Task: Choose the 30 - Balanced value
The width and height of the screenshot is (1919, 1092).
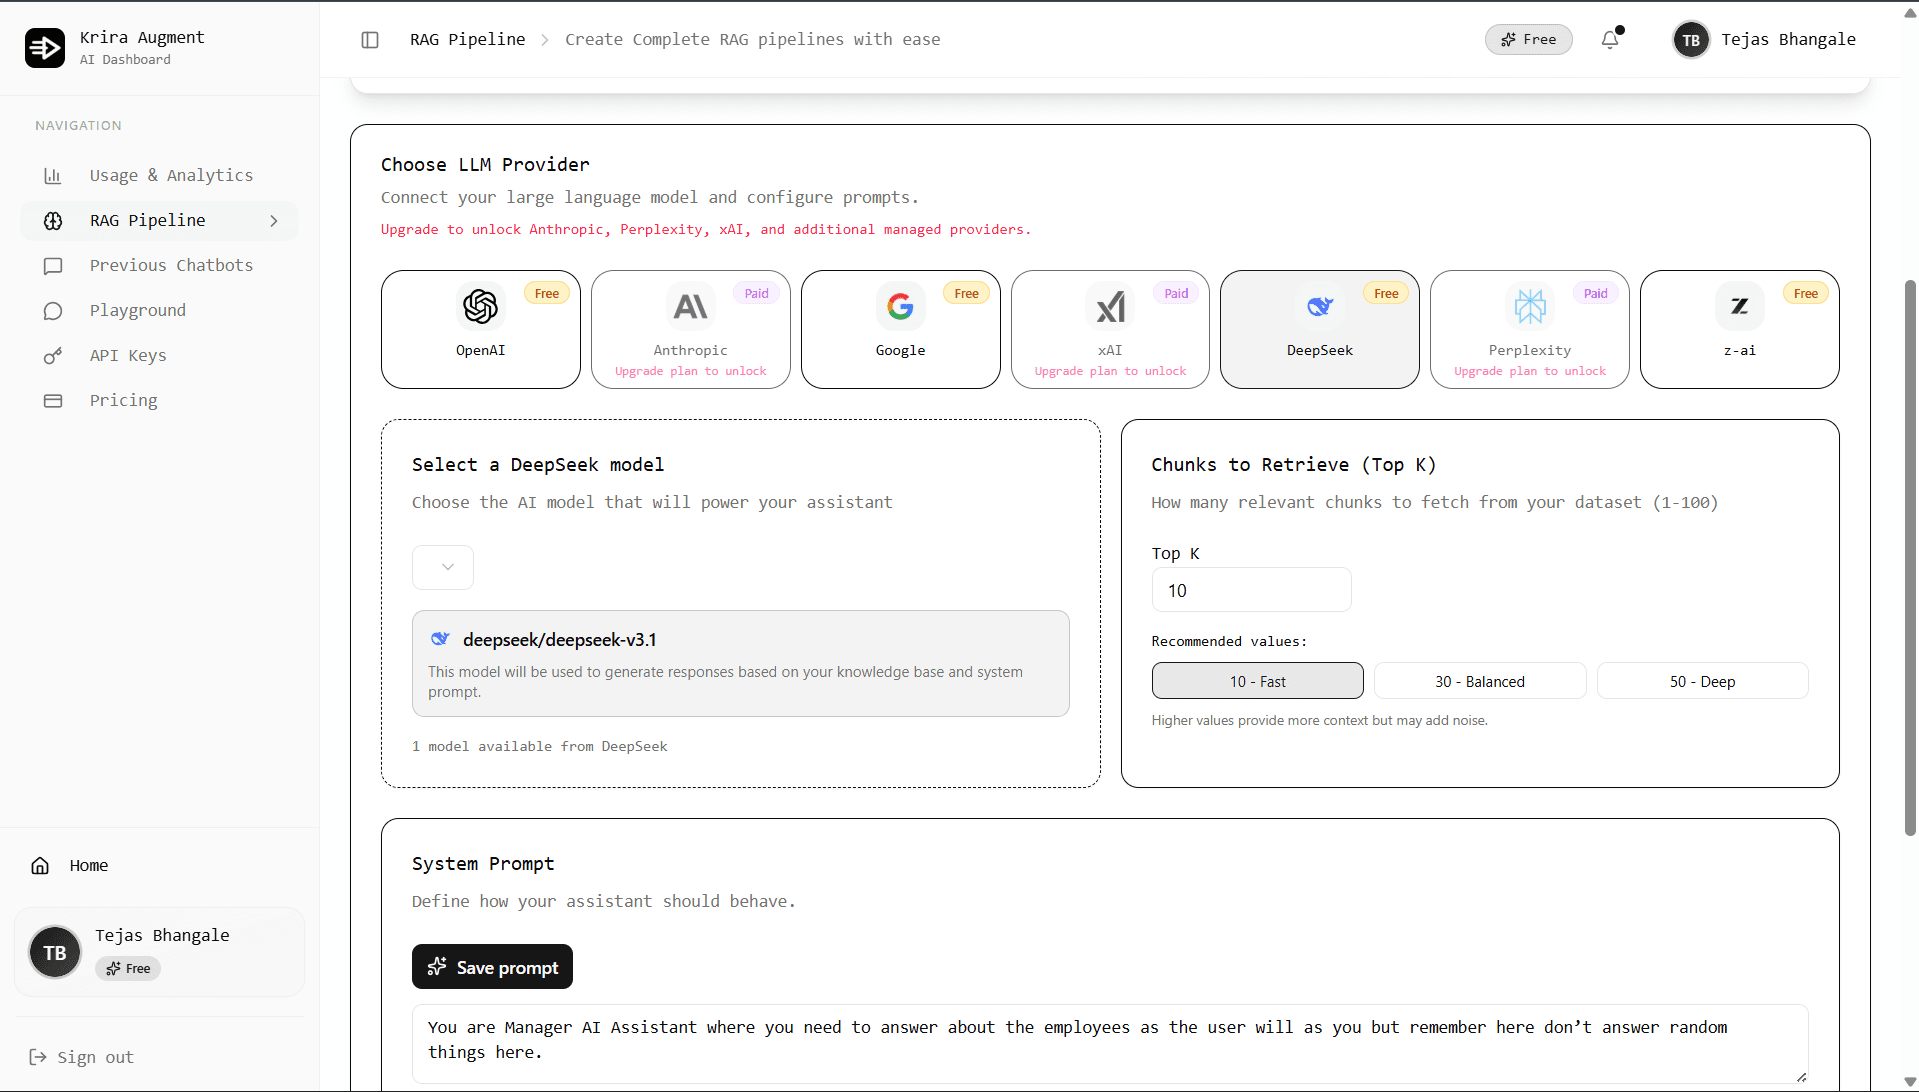Action: (x=1479, y=681)
